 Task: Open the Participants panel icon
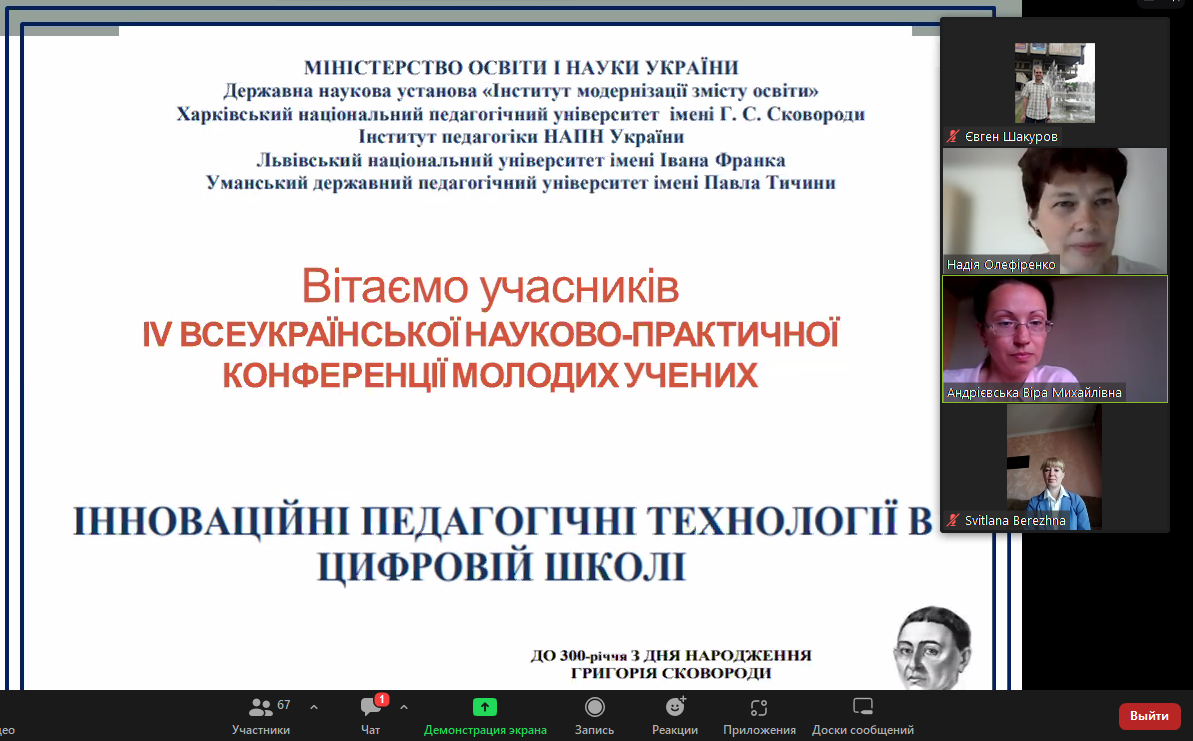(260, 708)
